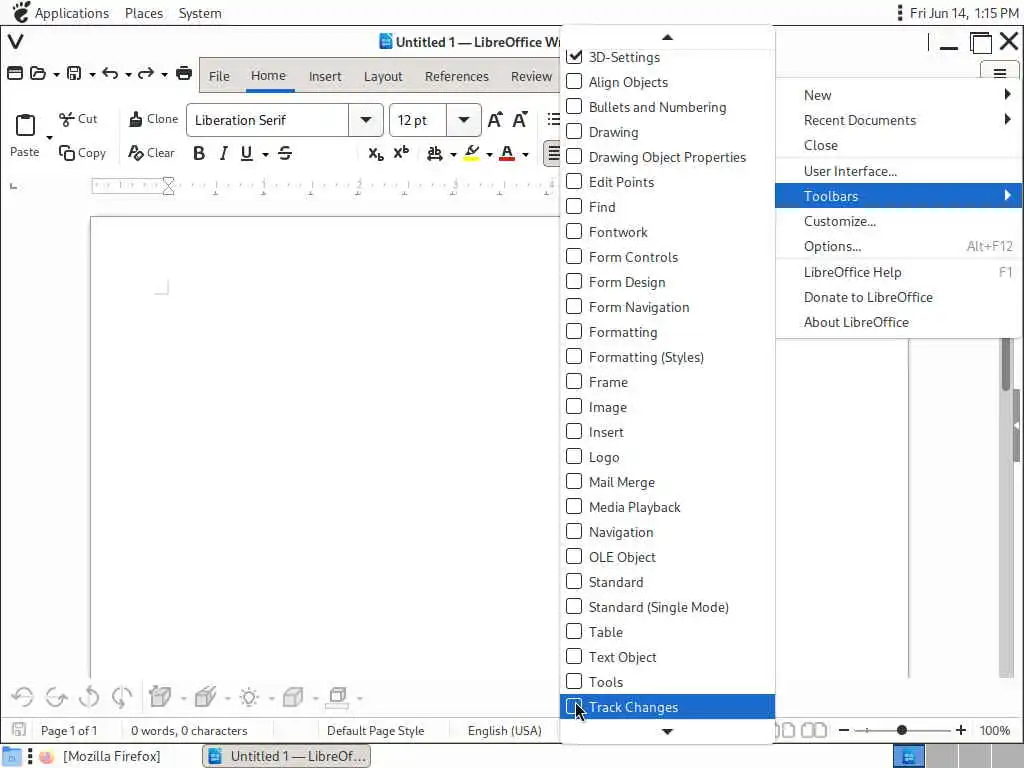Toggle strikethrough formatting
The width and height of the screenshot is (1024, 768).
(285, 153)
